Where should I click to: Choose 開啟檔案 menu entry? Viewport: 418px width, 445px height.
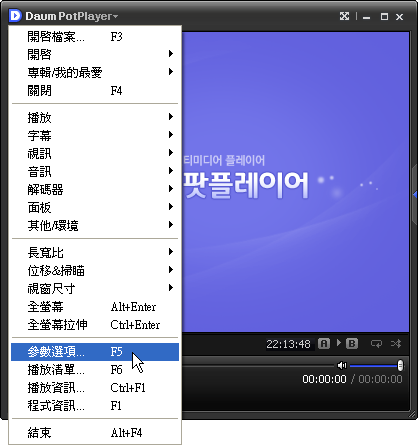95,36
